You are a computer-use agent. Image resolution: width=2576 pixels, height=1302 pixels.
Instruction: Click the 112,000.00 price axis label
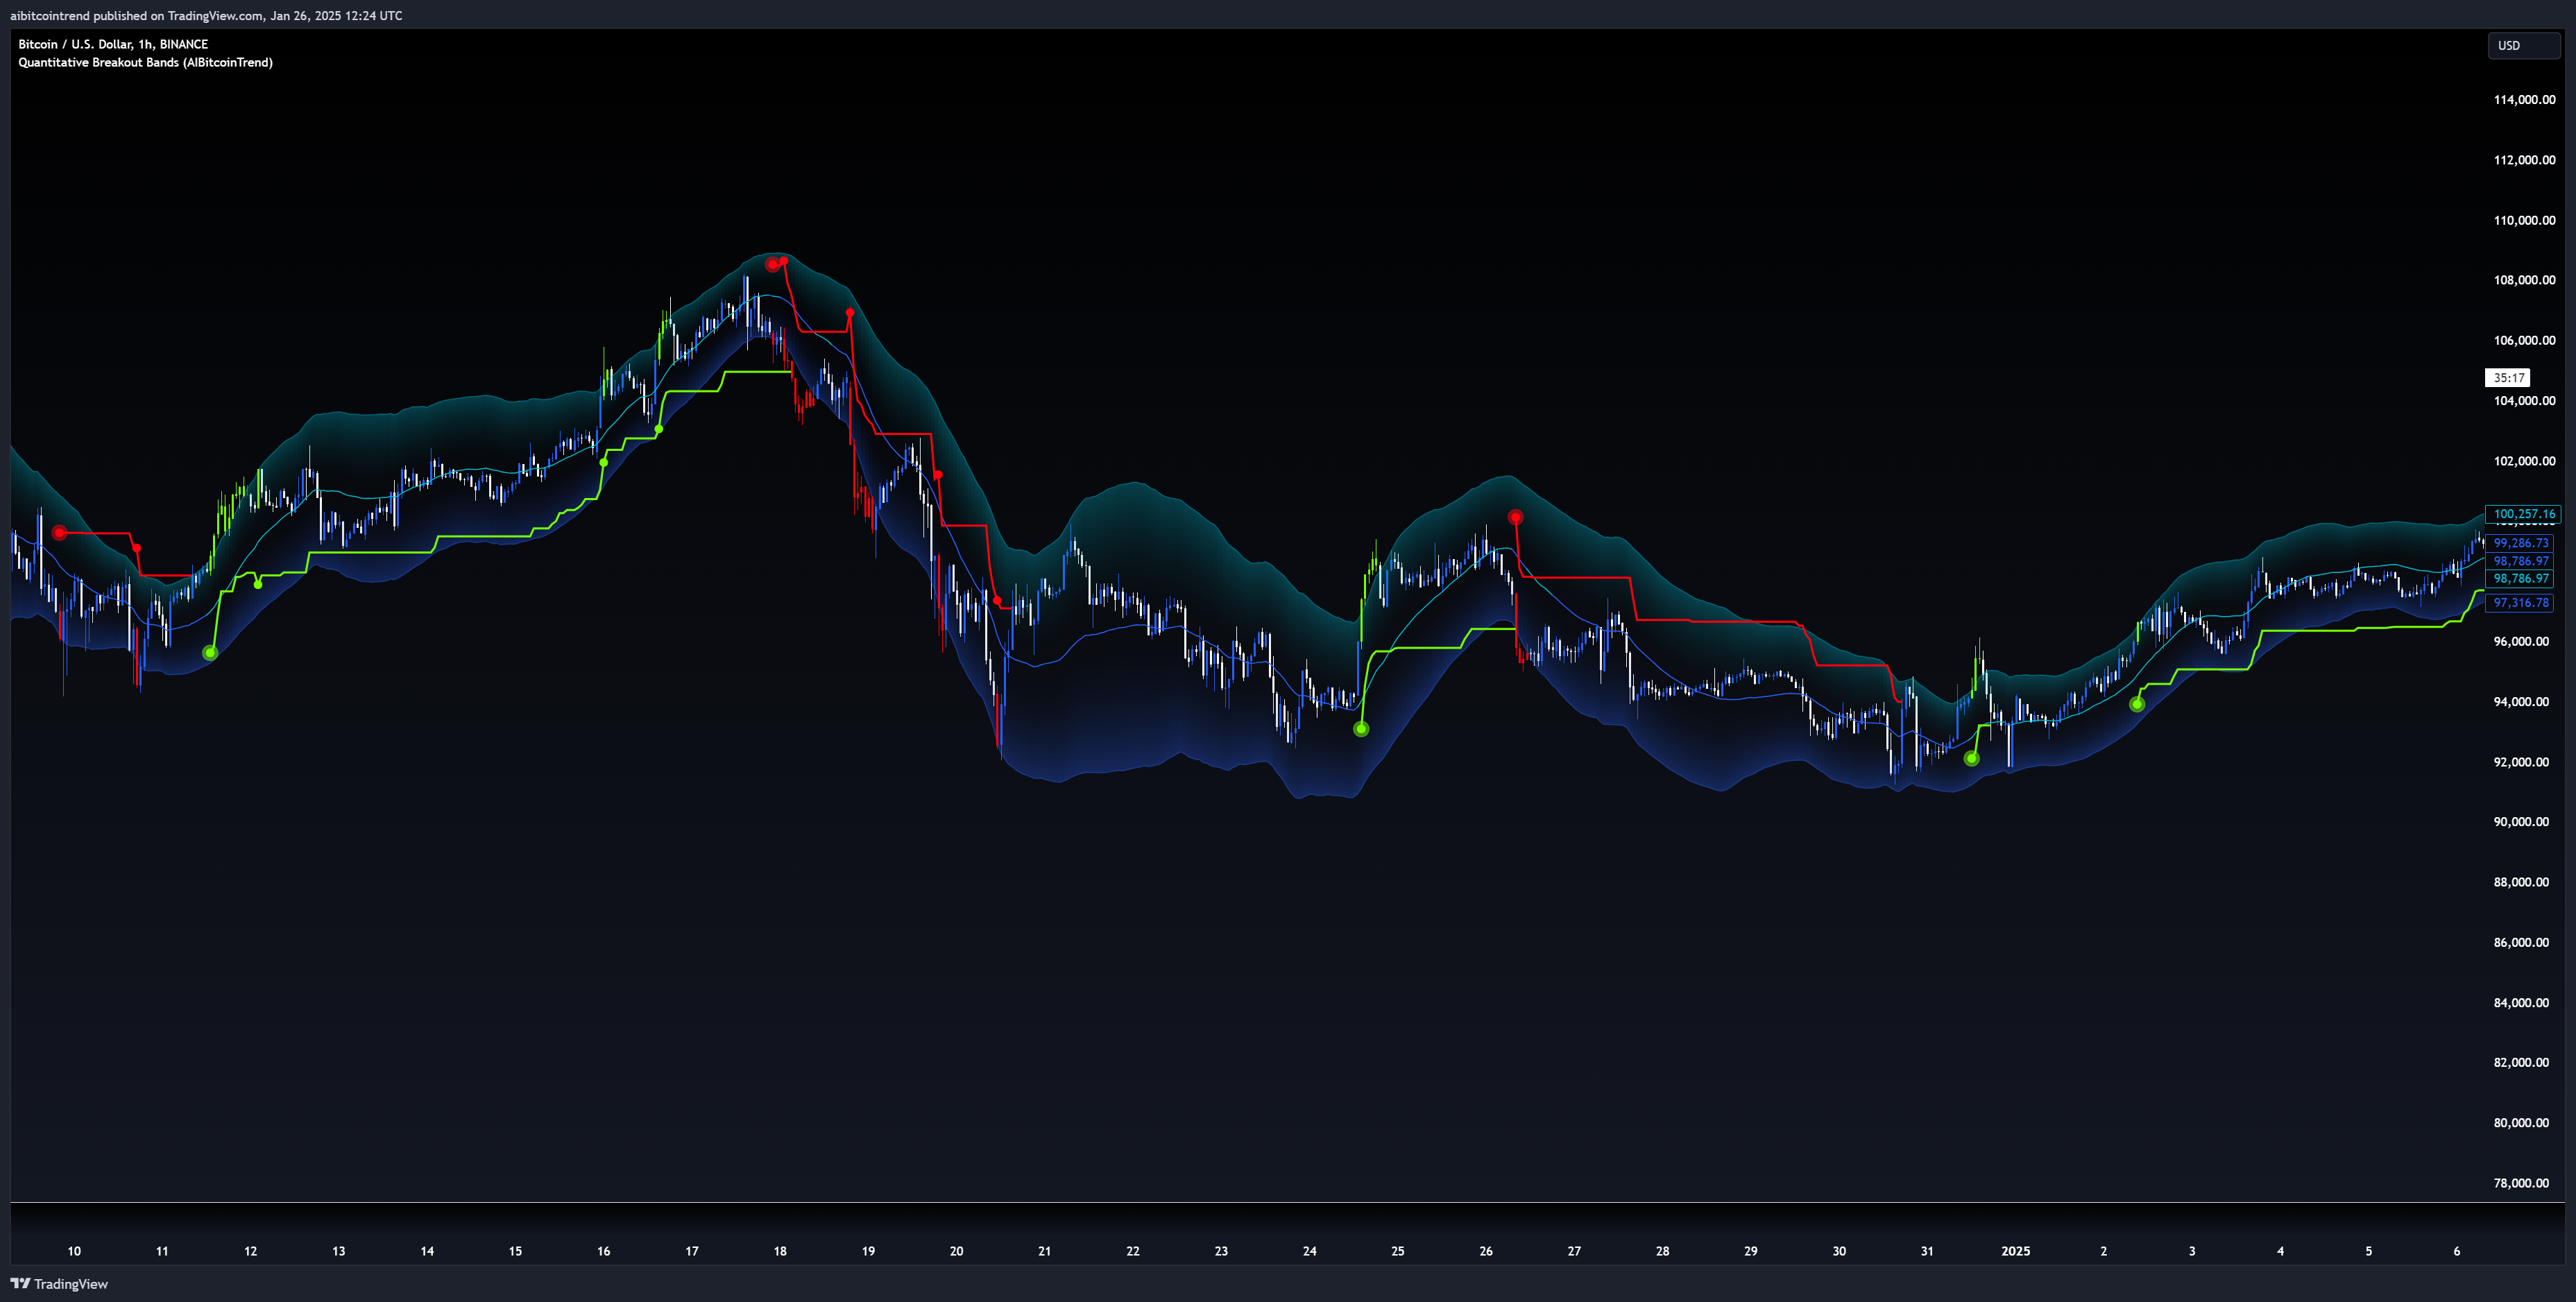(x=2524, y=160)
